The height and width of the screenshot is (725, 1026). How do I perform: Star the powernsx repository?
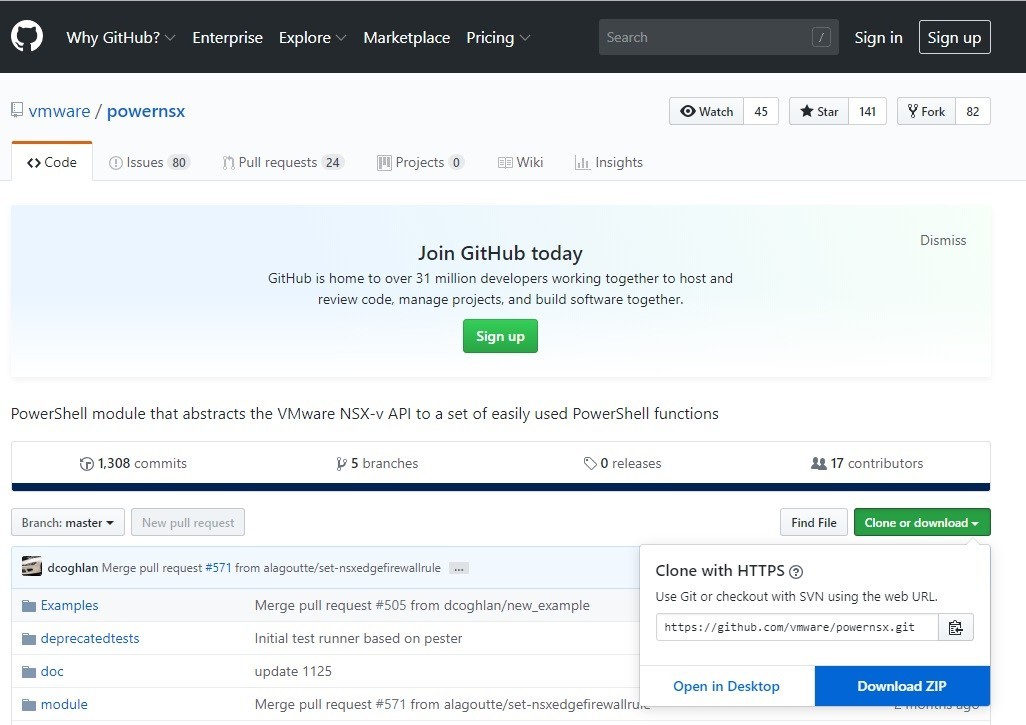coord(819,111)
